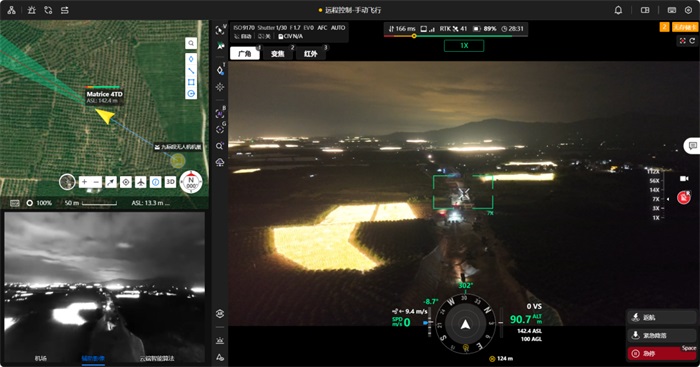Click the keyboard icon in map status bar
Viewport: 700px width, 367px height.
pos(15,203)
